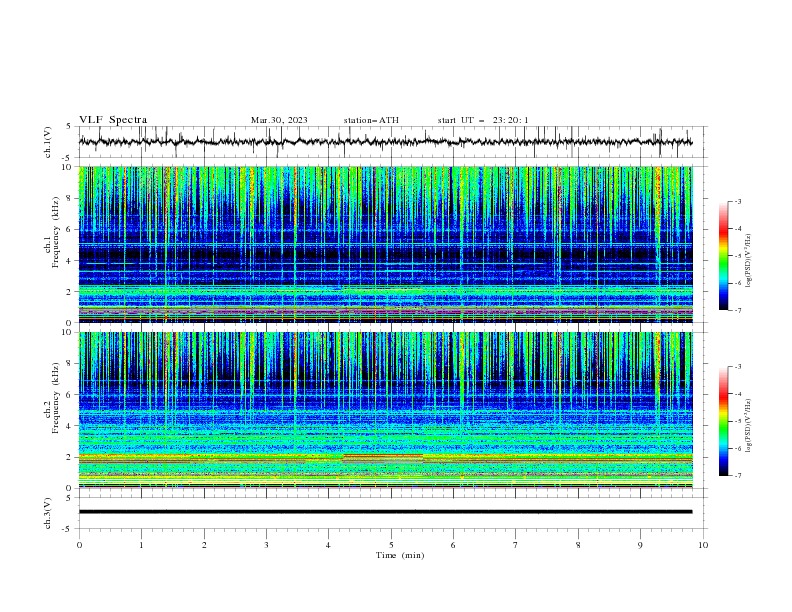
Task: Click the "-7" label on ch.1 colorbar
Action: (x=738, y=310)
